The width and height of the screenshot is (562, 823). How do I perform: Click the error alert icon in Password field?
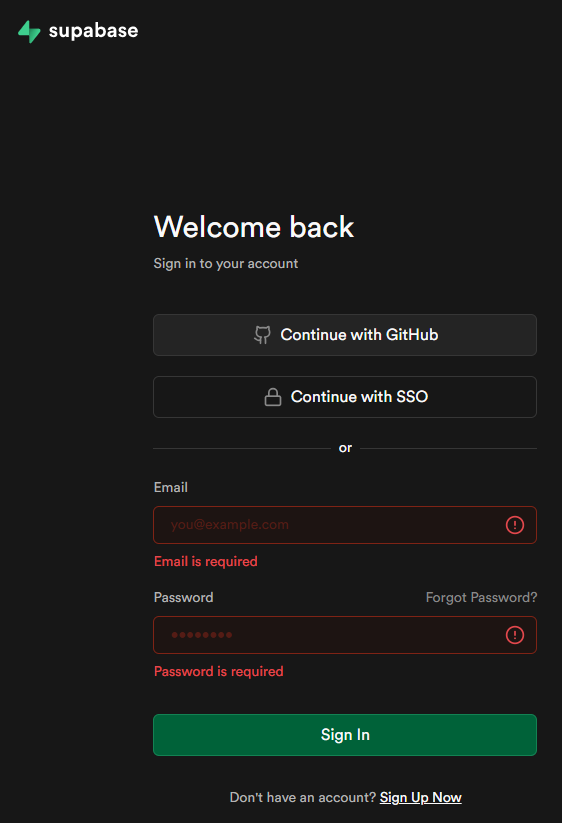click(515, 635)
